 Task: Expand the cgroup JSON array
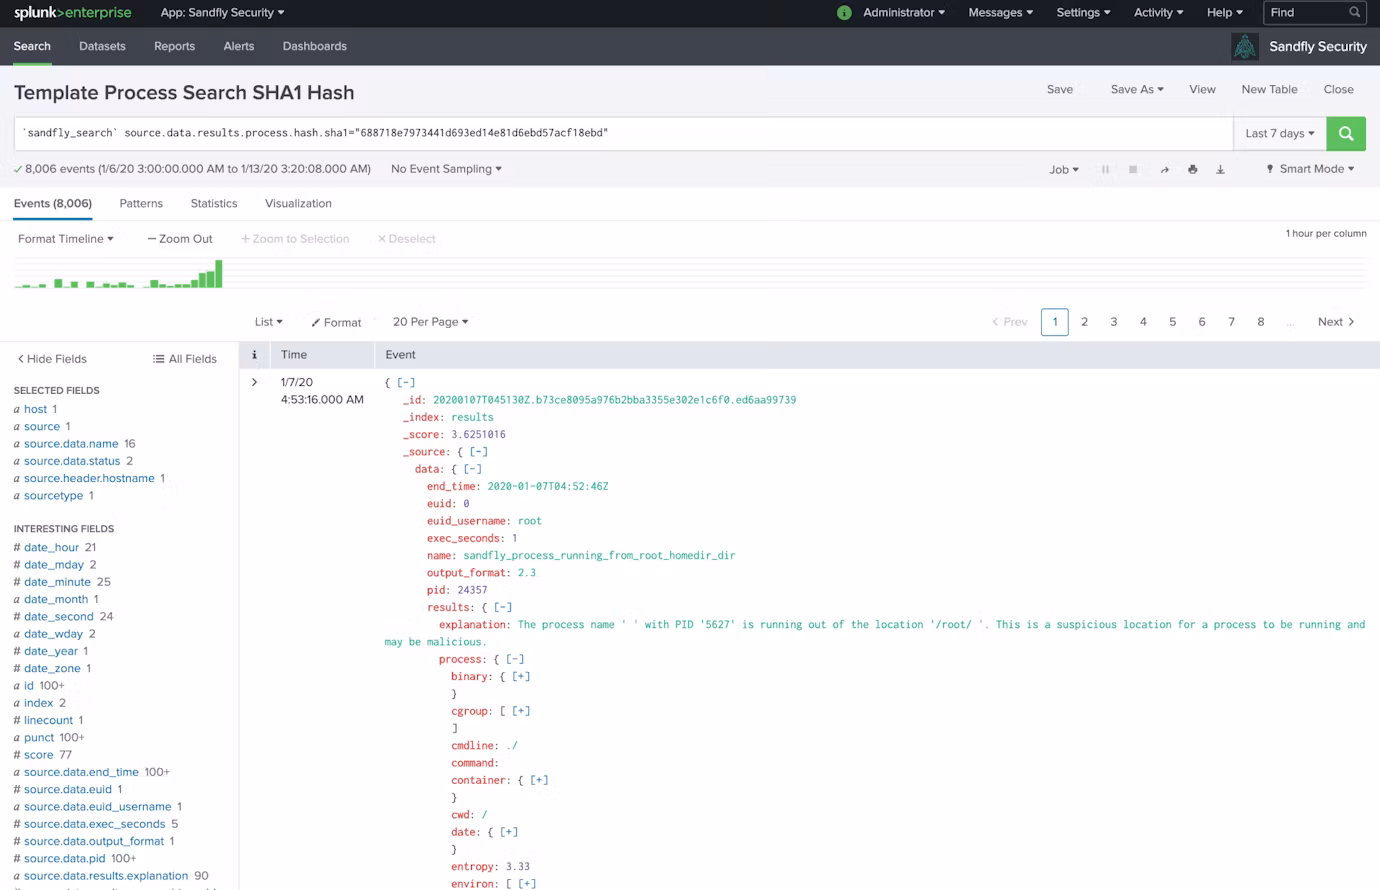[x=521, y=711]
